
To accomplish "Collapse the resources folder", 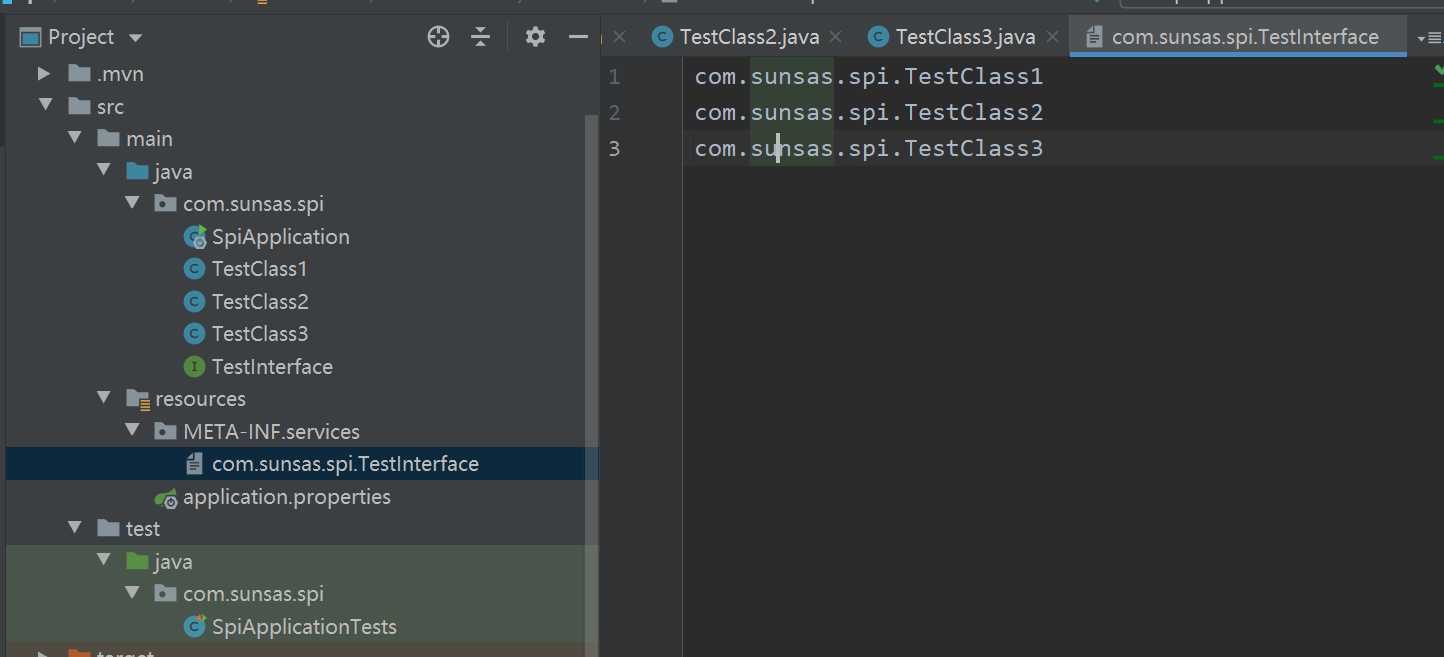I will [103, 398].
